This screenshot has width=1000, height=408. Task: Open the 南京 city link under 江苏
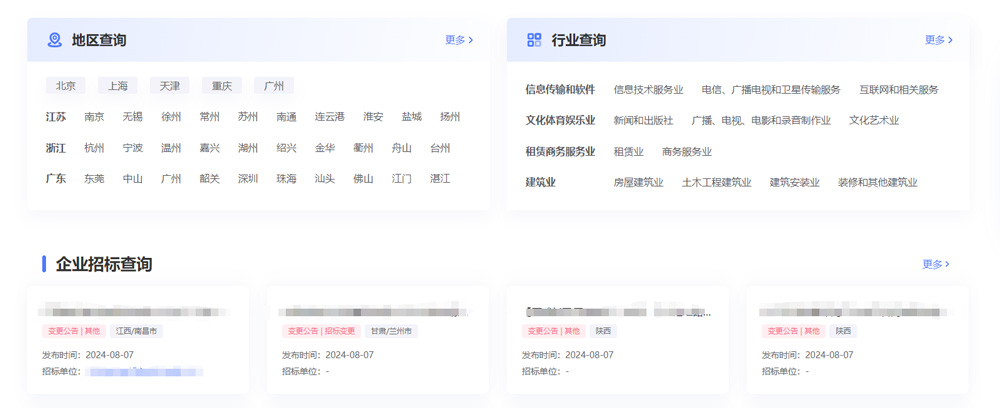click(x=94, y=117)
